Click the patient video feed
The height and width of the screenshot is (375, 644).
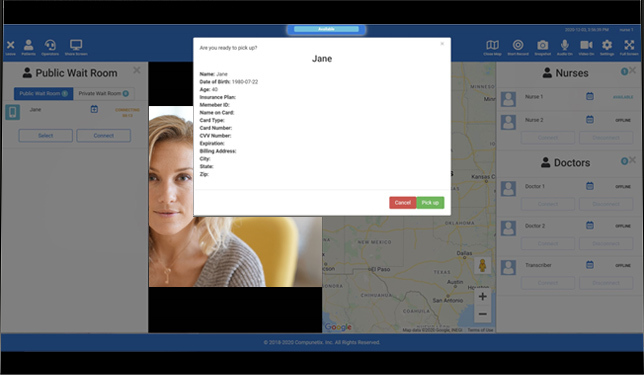[235, 196]
